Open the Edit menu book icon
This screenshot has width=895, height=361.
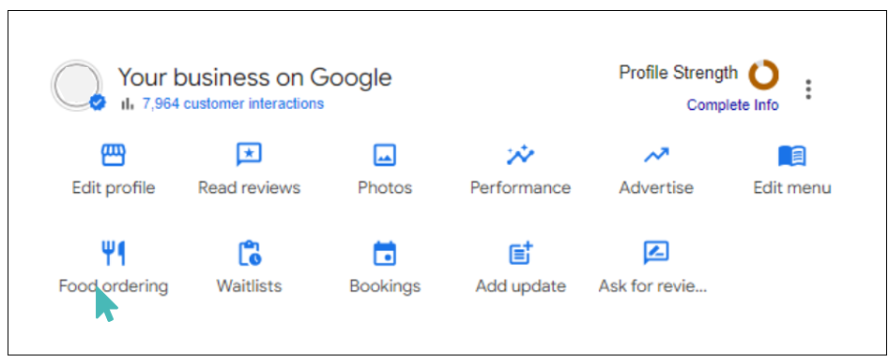[x=792, y=155]
